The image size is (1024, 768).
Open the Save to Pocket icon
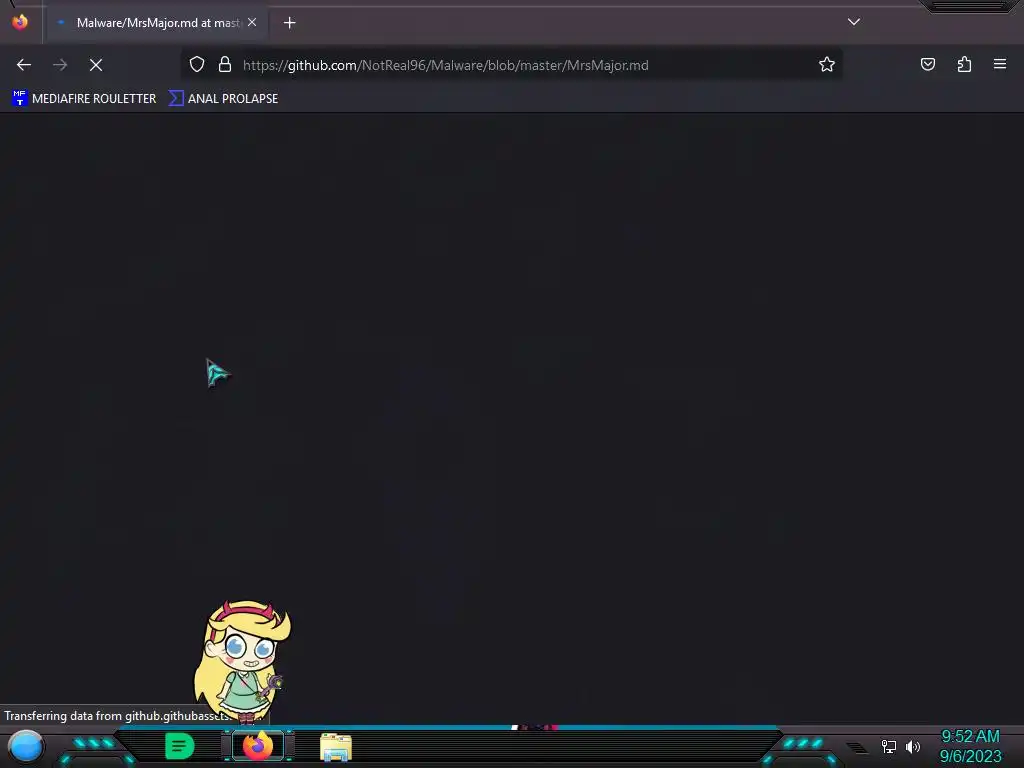(x=927, y=65)
